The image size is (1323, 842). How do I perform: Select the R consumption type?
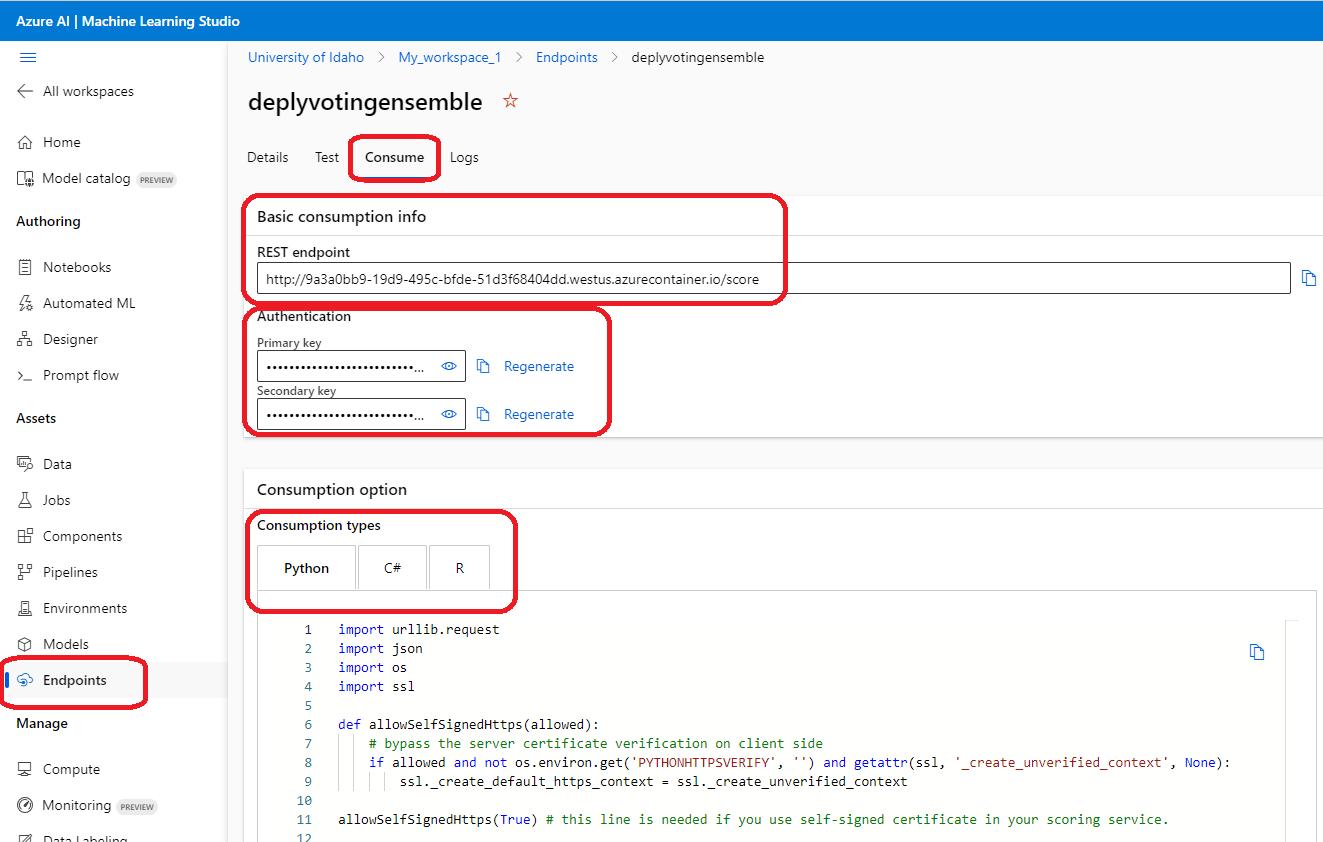460,567
